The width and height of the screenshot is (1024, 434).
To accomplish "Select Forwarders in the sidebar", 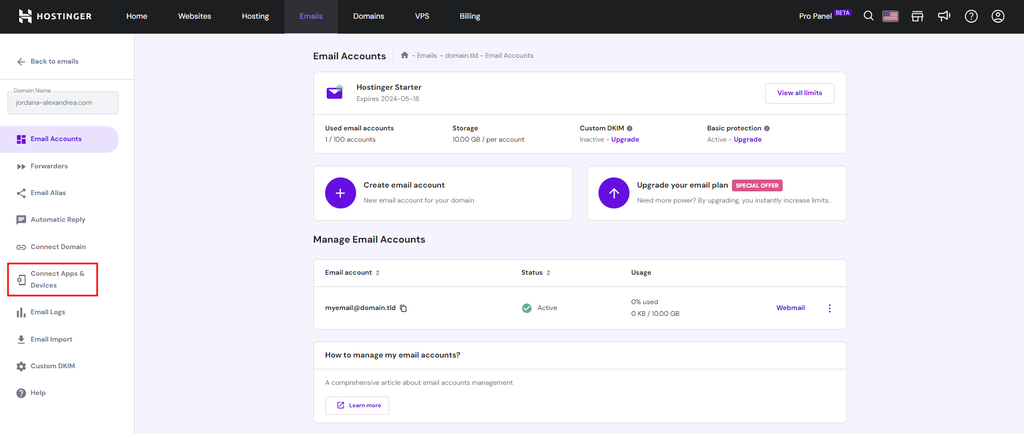I will coord(49,166).
